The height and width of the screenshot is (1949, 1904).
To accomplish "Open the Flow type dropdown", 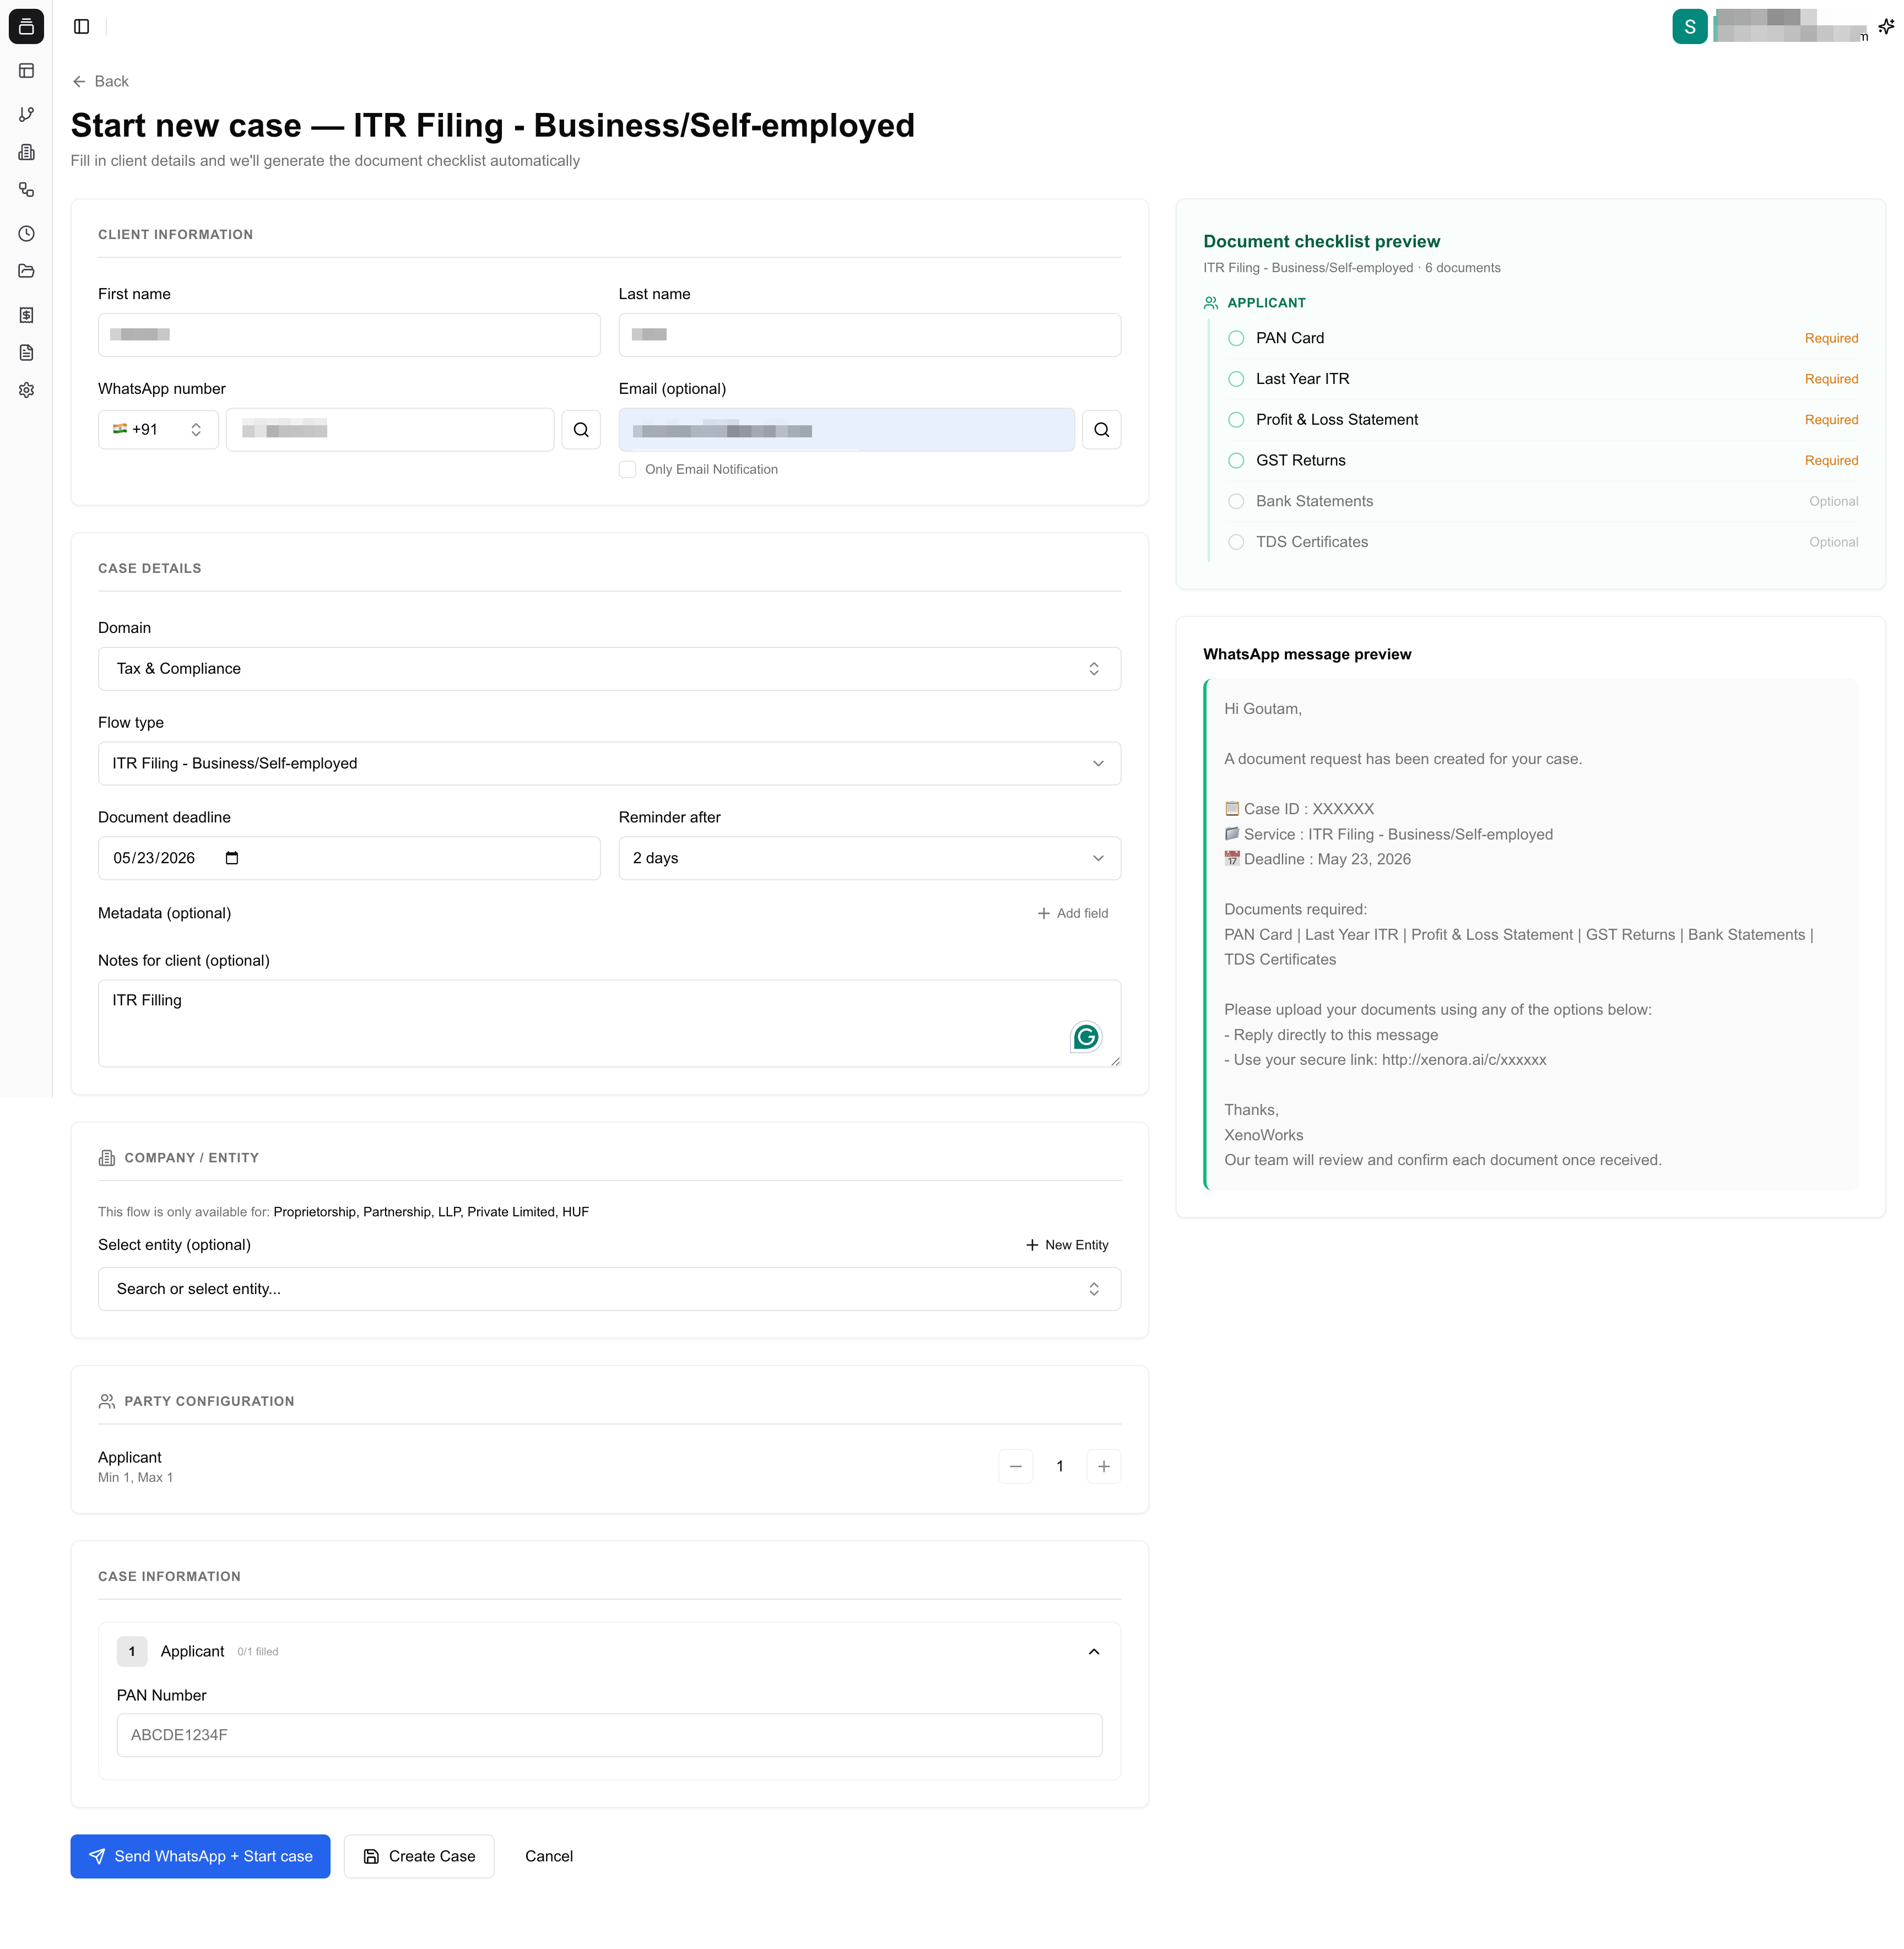I will (609, 764).
